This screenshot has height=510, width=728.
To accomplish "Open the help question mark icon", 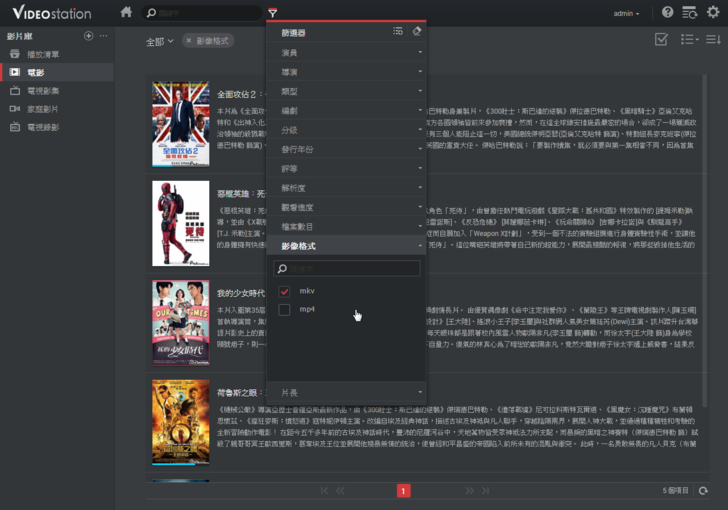I will coord(667,12).
